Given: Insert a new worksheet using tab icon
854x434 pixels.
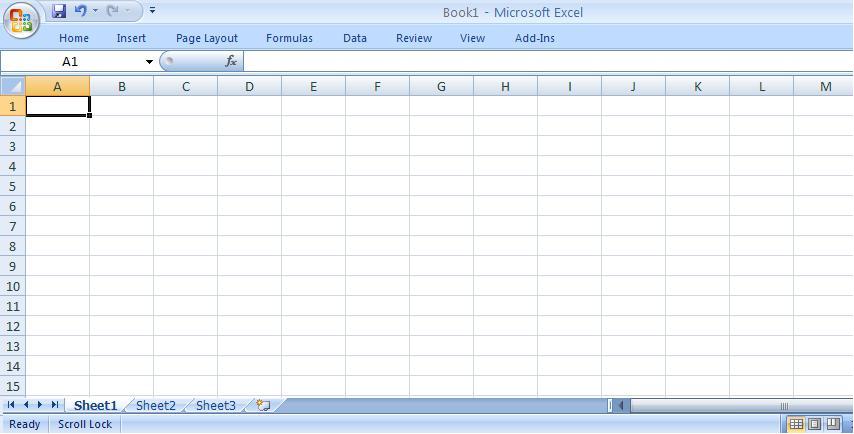Looking at the screenshot, I should click(263, 406).
